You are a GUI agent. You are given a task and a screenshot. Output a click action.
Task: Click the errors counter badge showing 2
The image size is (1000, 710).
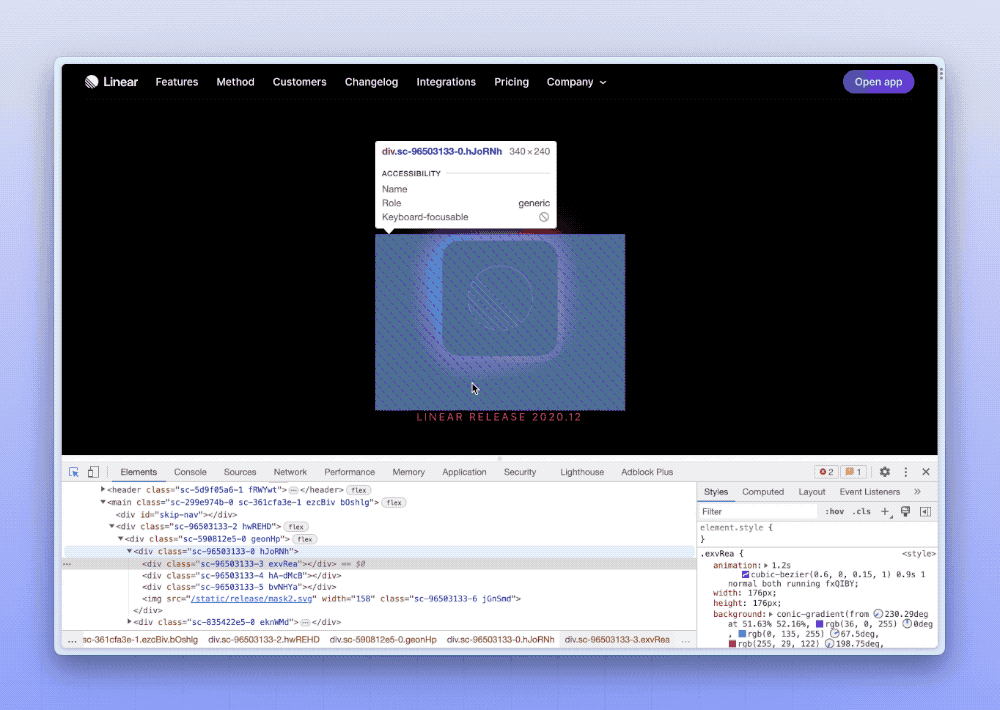point(826,472)
